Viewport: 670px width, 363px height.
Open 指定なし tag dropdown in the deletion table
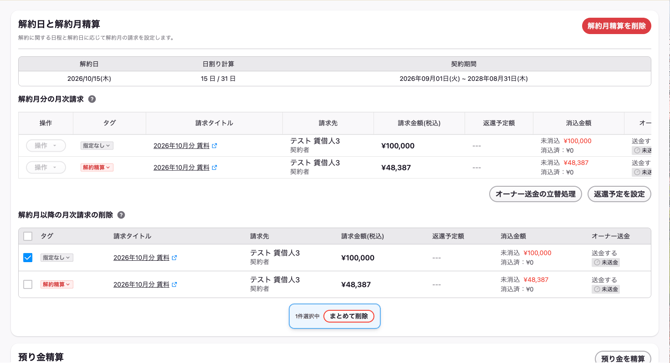57,258
